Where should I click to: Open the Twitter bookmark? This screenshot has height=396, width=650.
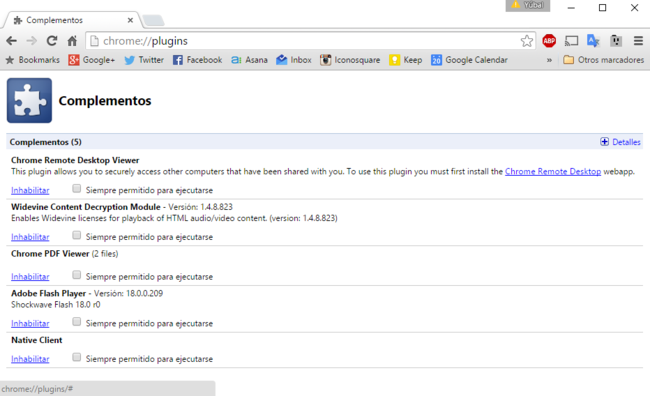(x=144, y=60)
